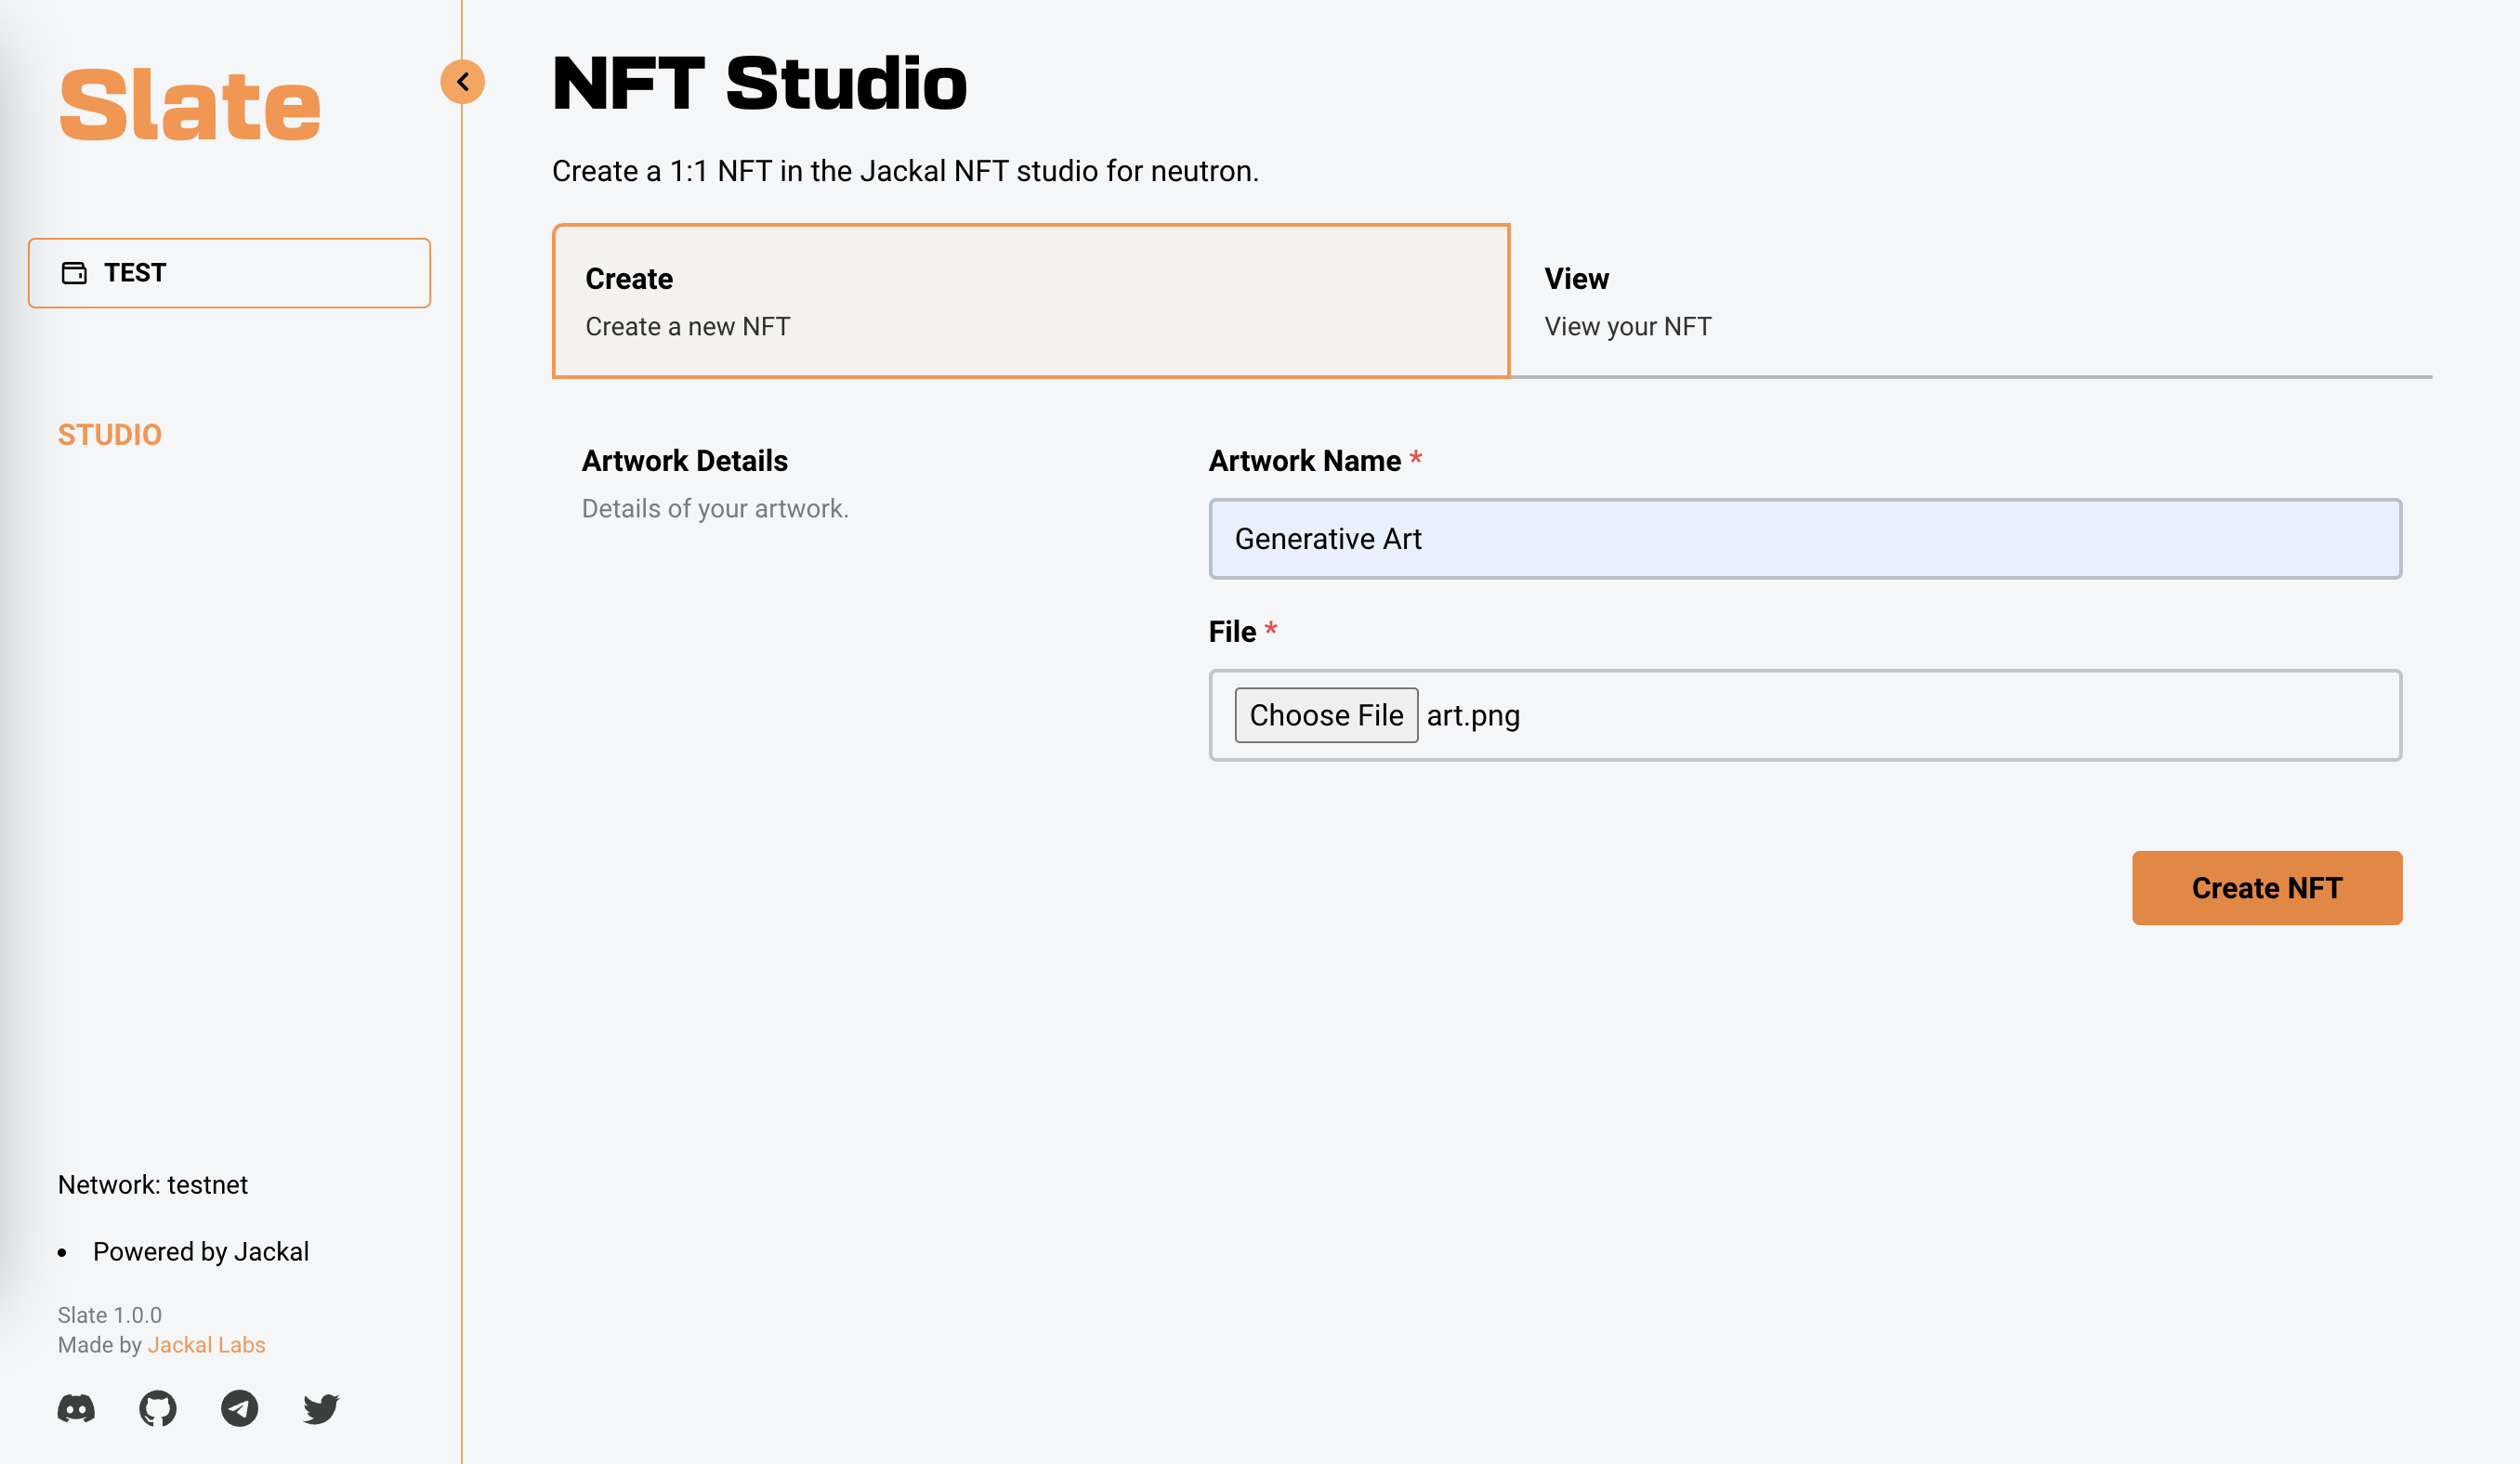
Task: Switch to the View tab
Action: [1970, 301]
